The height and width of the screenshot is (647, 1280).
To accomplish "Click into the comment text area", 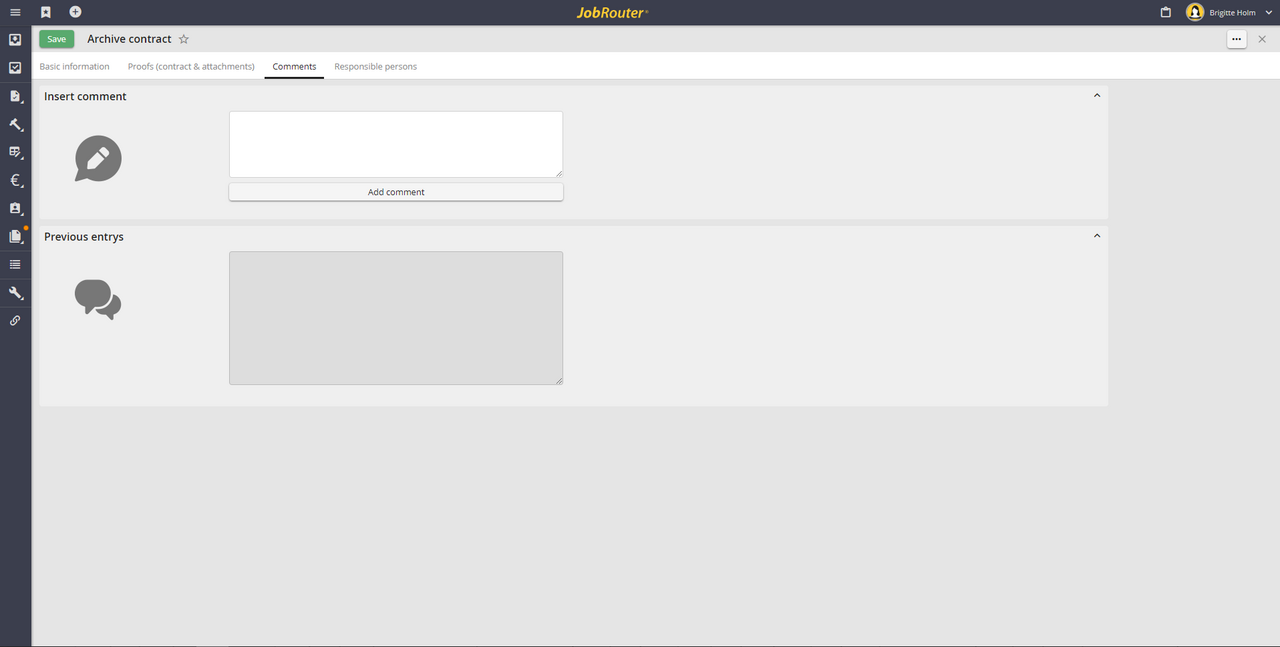I will 395,144.
